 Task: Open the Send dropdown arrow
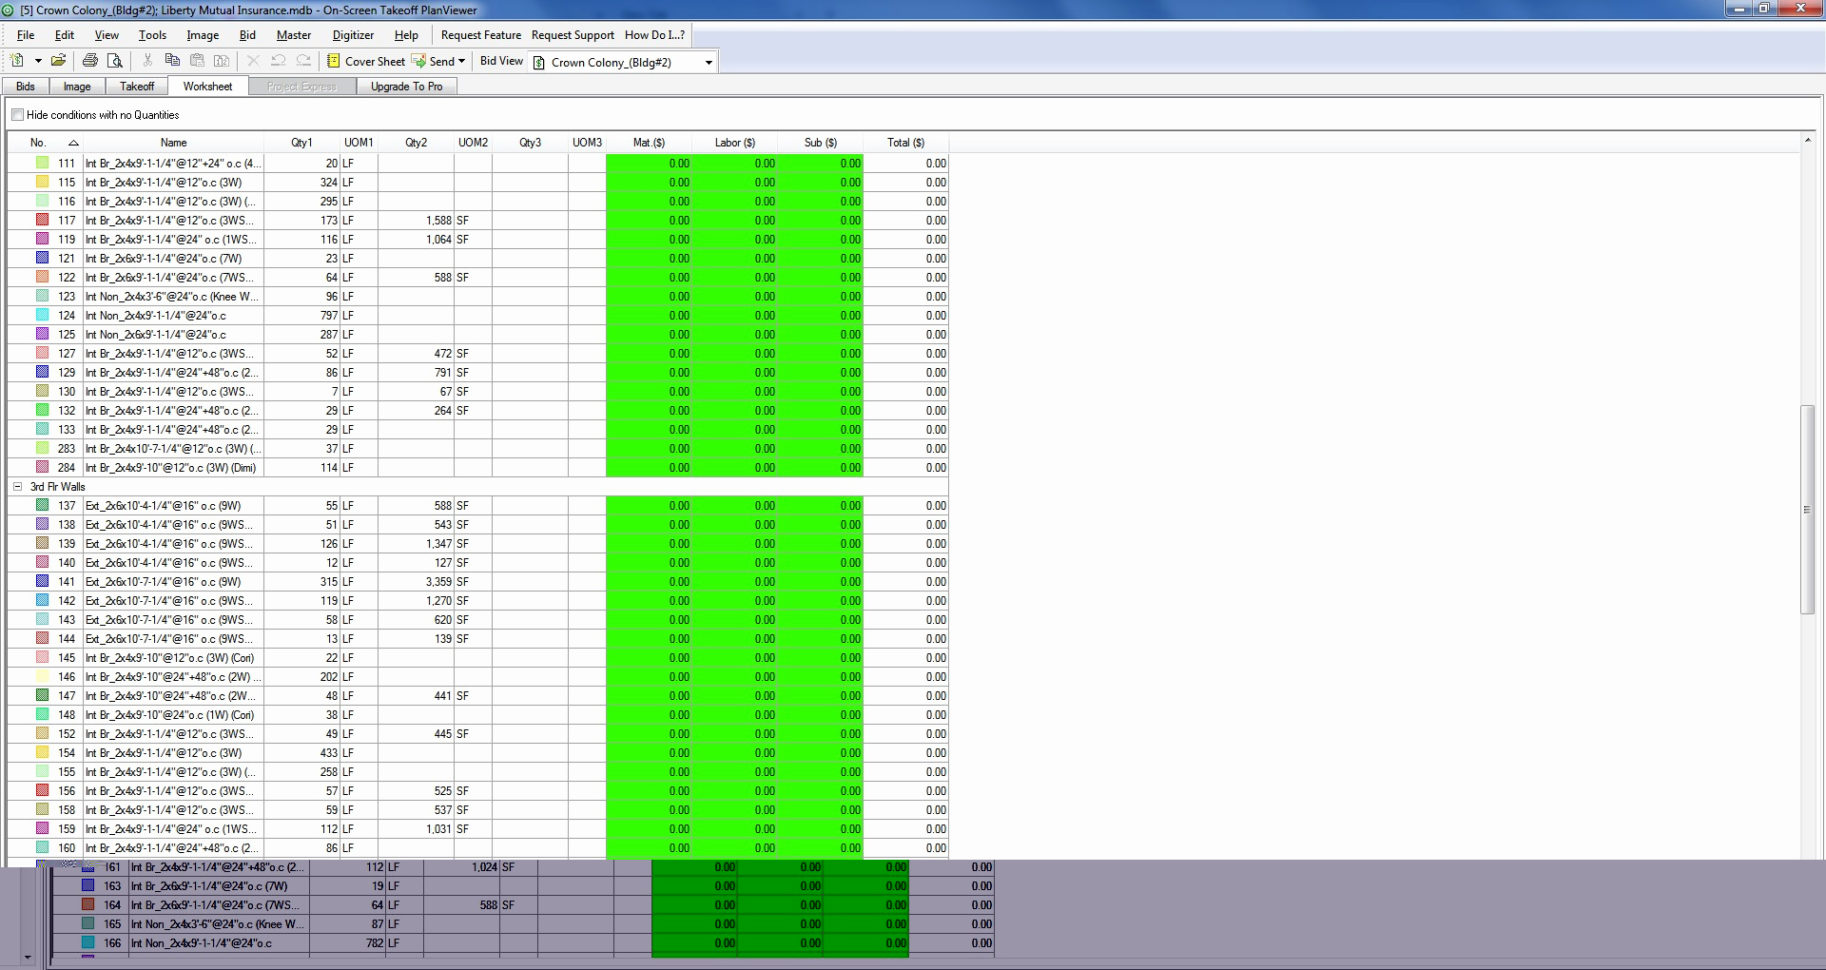(x=463, y=61)
